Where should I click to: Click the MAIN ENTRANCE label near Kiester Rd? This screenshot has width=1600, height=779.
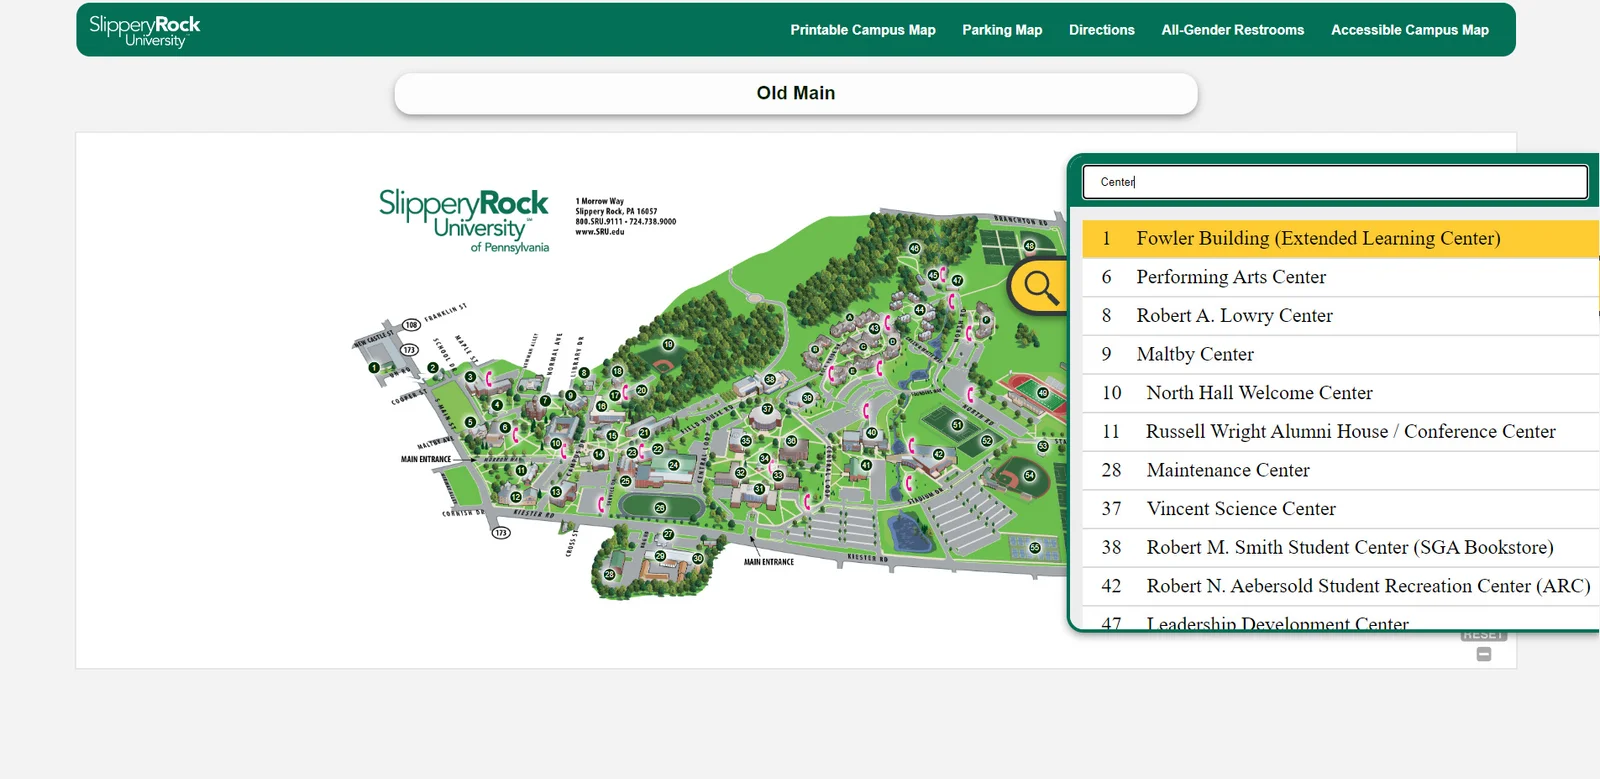(769, 562)
